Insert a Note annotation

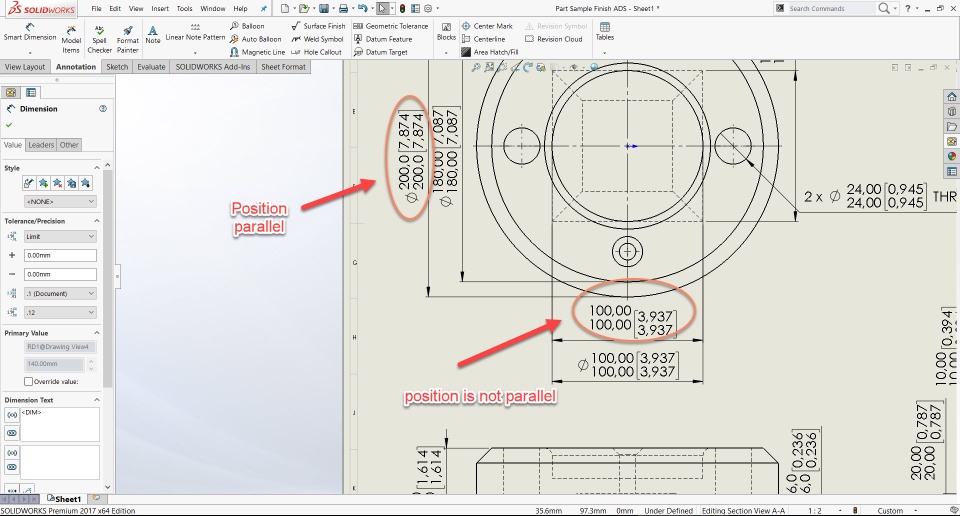[152, 34]
